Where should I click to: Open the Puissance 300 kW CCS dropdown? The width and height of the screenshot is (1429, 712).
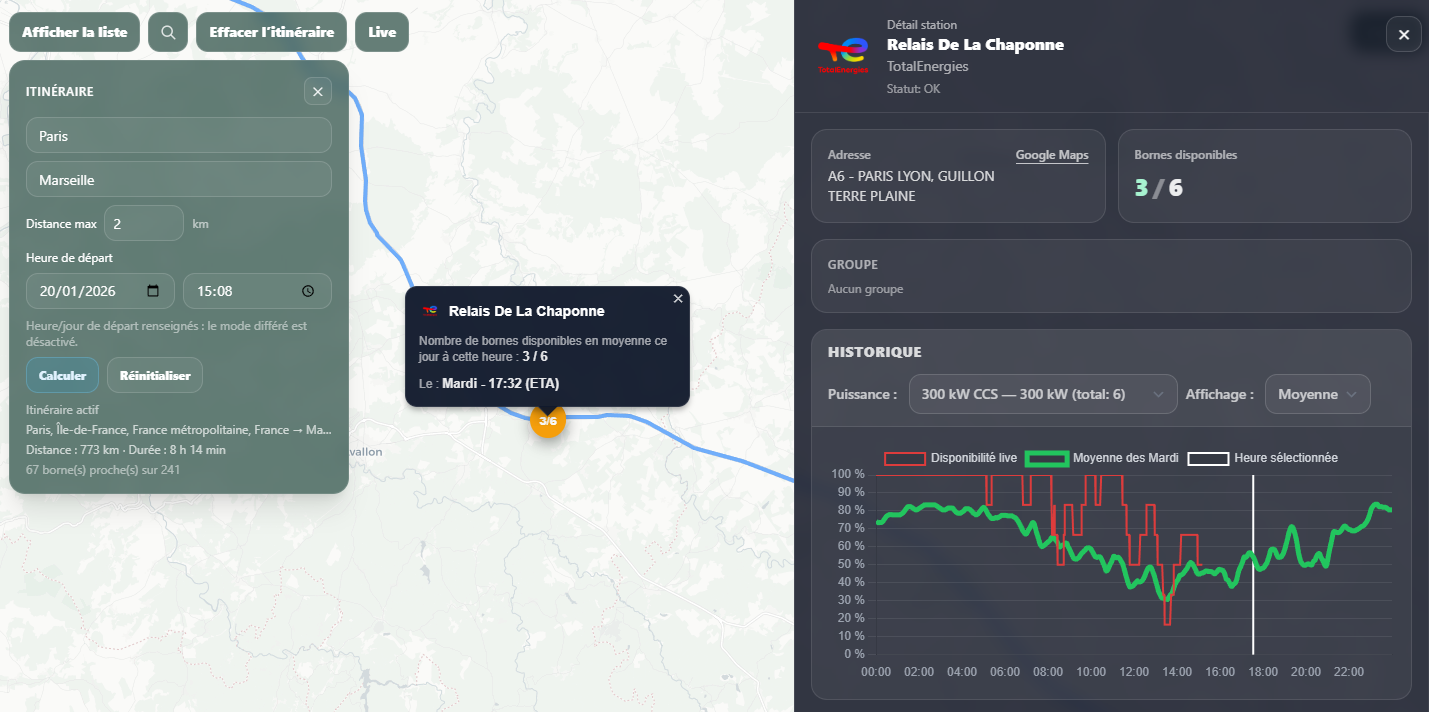[1042, 394]
